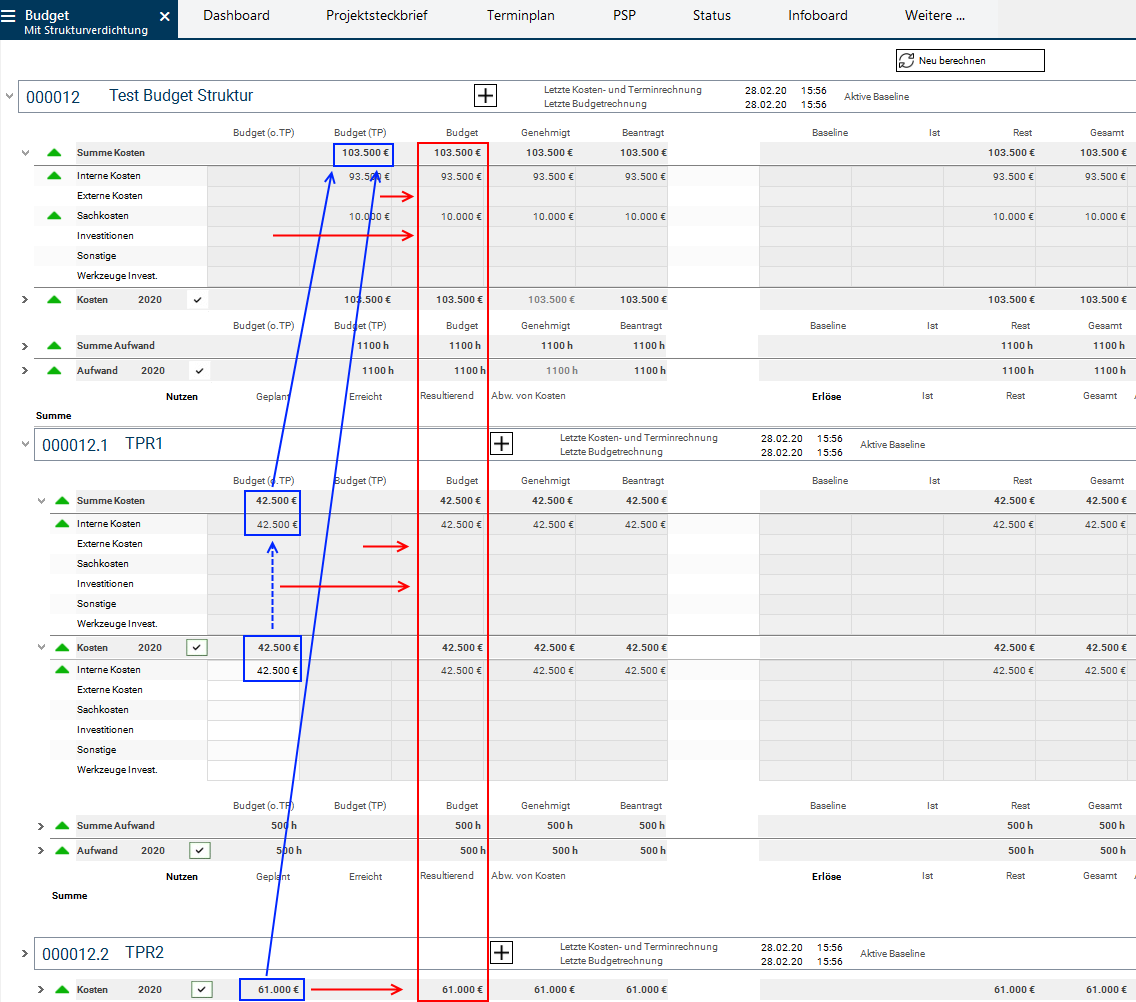Click the green triangle beside TPR2 Kosten 2020
Screen dimensions: 1136x1002
[62, 990]
